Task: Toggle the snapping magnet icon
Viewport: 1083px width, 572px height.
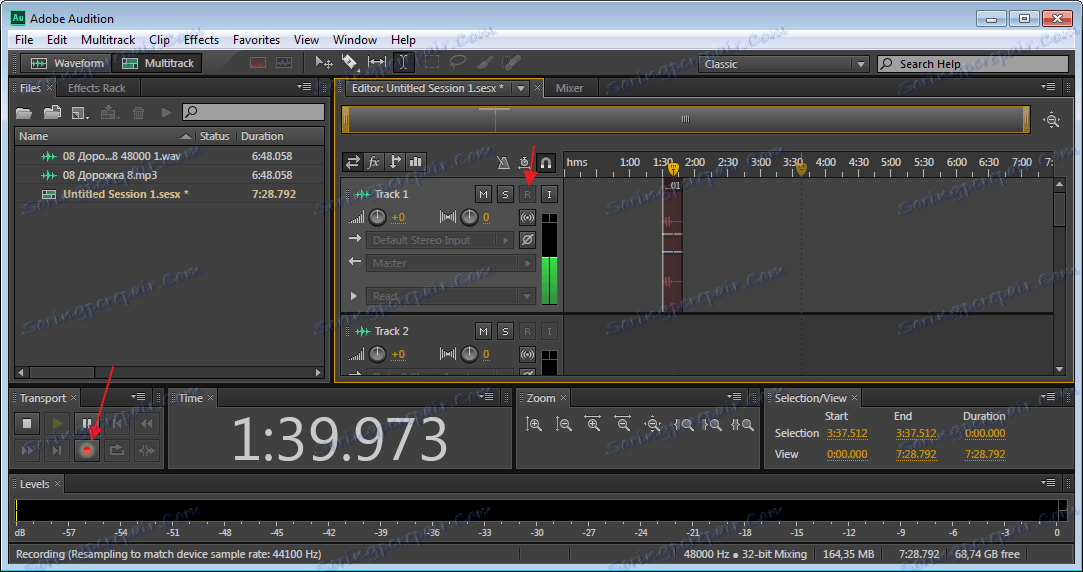Action: coord(546,162)
